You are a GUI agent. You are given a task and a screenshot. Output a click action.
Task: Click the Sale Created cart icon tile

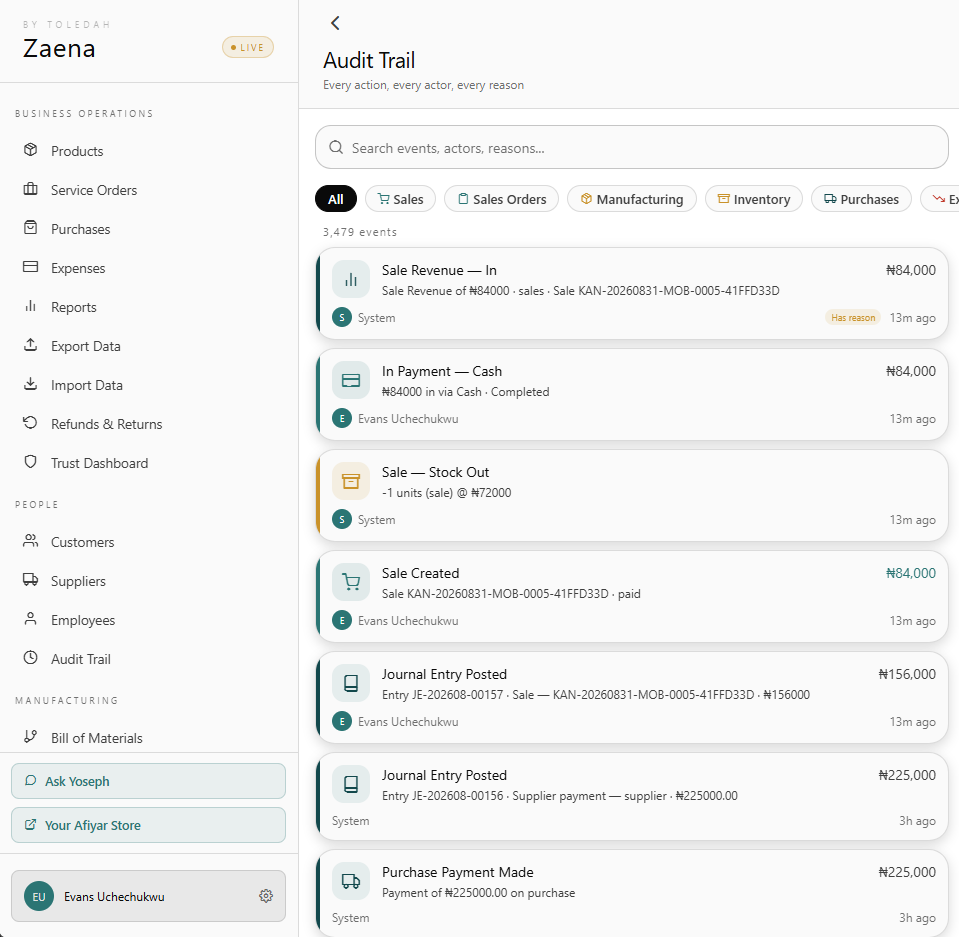(x=351, y=582)
